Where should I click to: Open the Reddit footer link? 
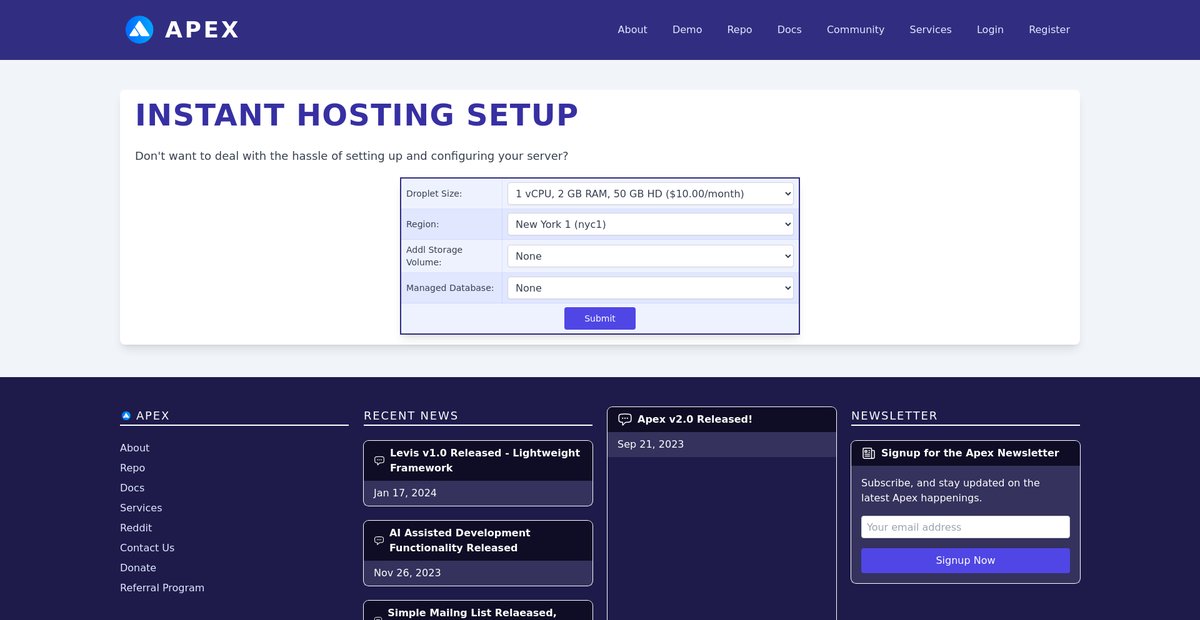pos(136,528)
